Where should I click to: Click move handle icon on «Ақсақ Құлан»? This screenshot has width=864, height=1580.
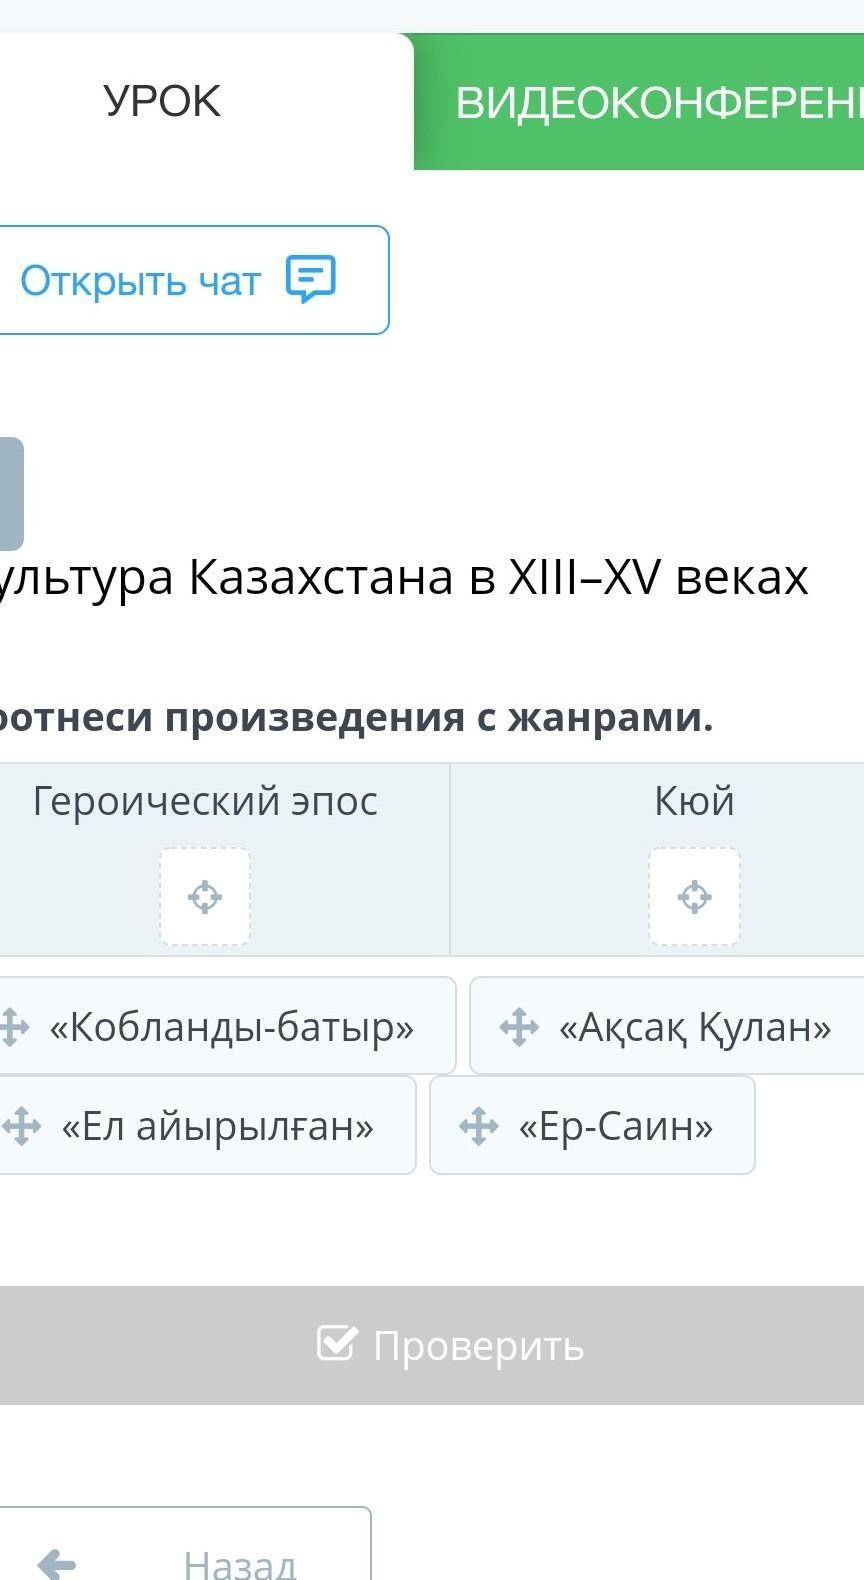click(519, 1027)
